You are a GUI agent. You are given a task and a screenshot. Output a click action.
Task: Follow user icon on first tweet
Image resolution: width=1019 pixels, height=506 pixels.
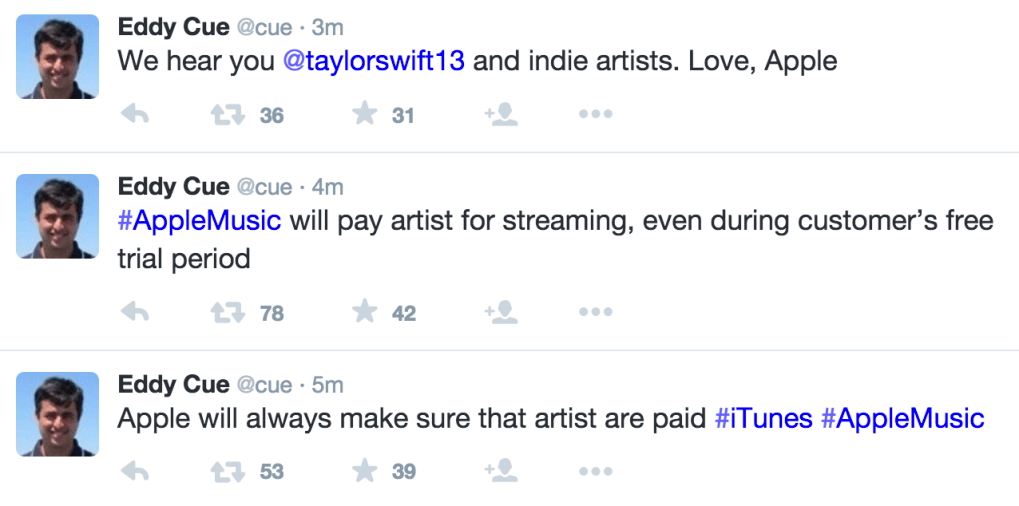tap(501, 114)
